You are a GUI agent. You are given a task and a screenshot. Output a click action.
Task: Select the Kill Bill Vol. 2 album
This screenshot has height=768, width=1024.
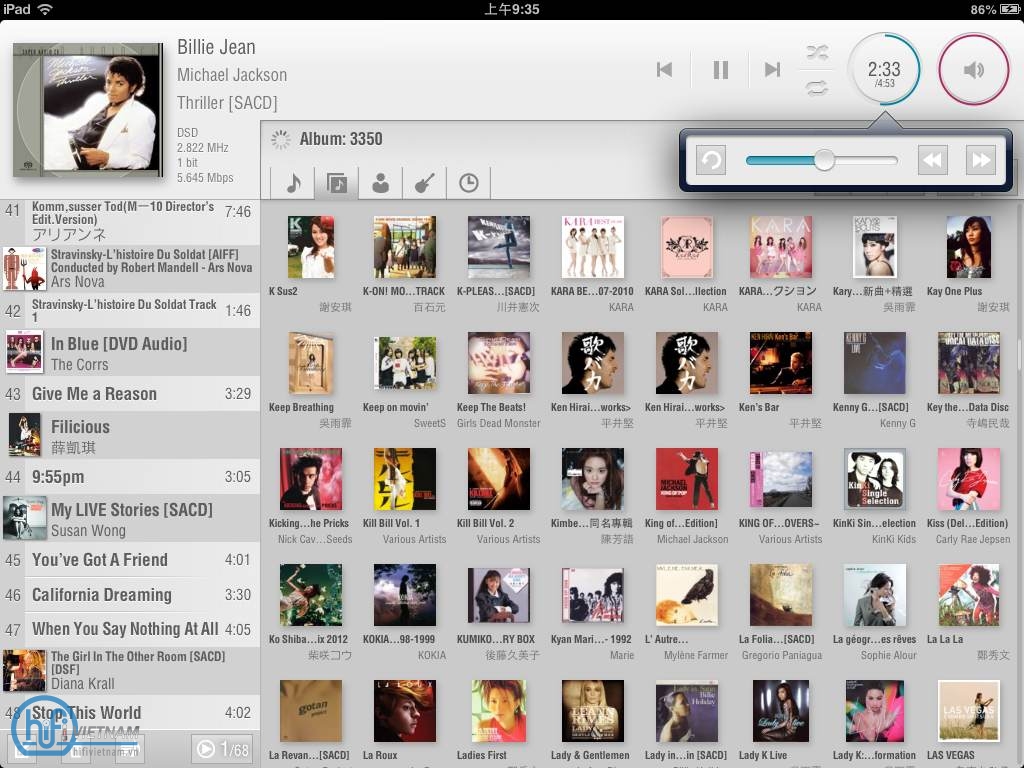point(498,478)
